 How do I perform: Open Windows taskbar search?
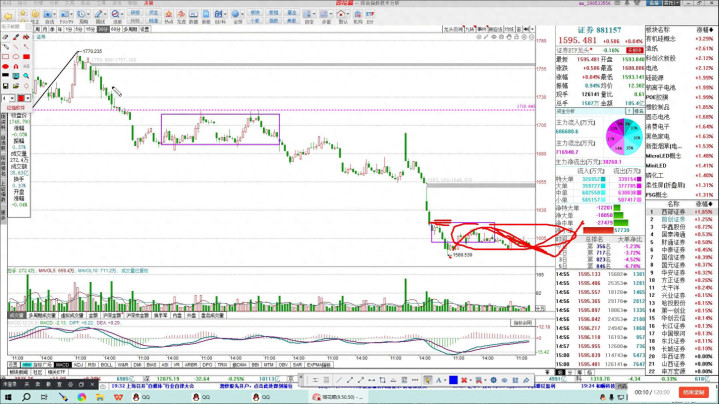click(26, 397)
